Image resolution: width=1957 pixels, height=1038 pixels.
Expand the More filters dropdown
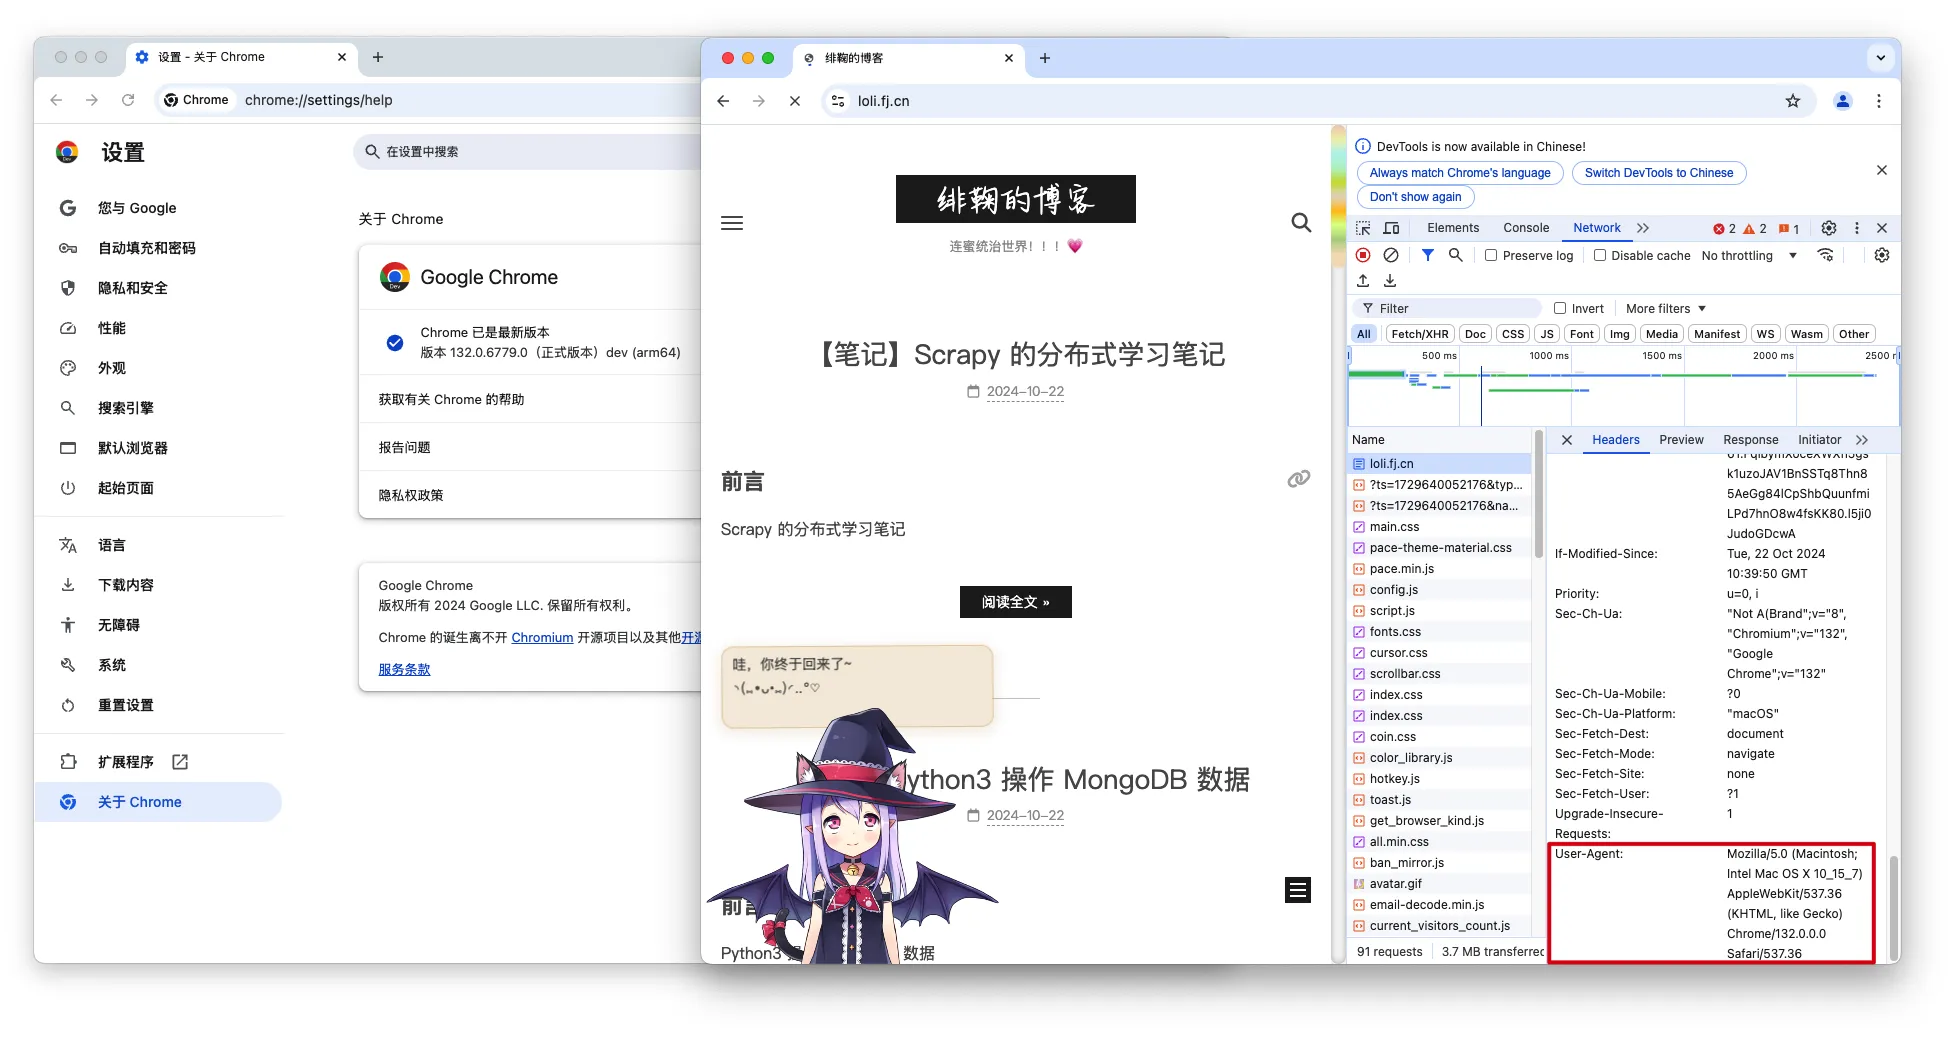(1666, 308)
